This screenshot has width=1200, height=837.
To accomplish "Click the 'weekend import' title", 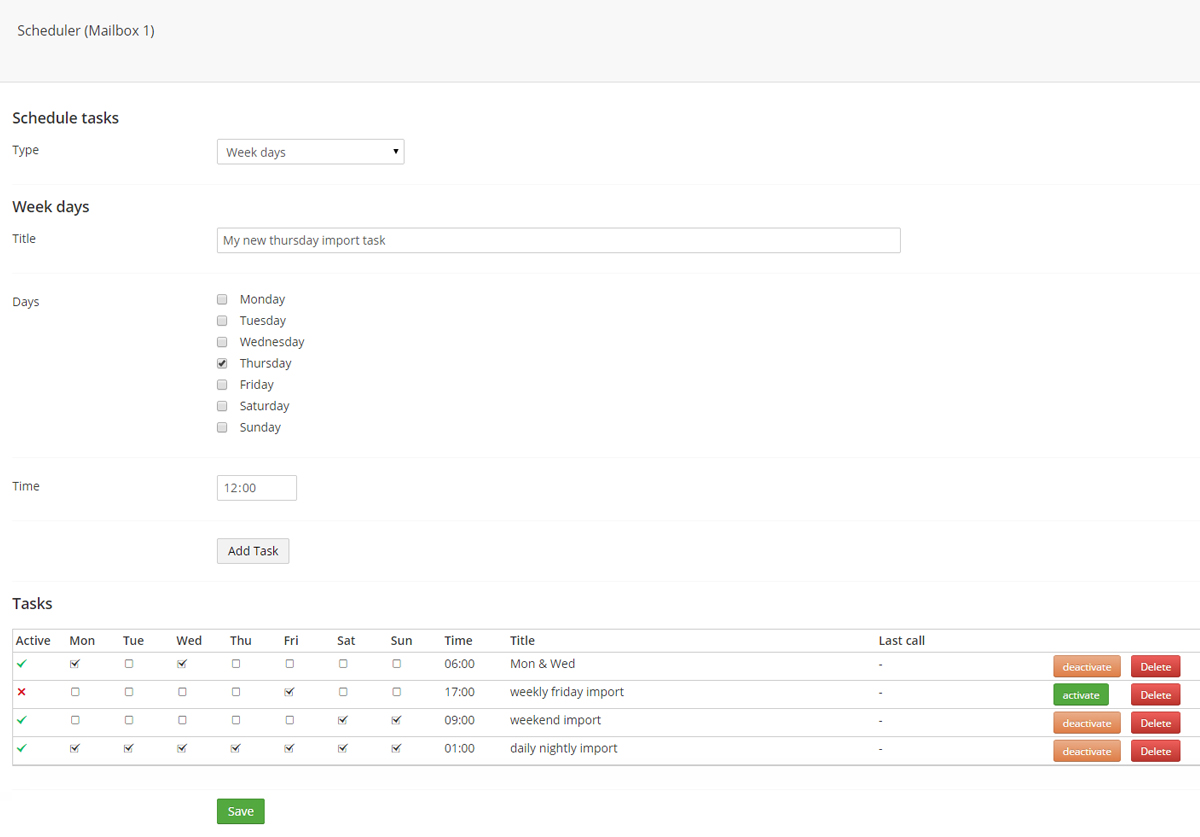I will (x=555, y=720).
